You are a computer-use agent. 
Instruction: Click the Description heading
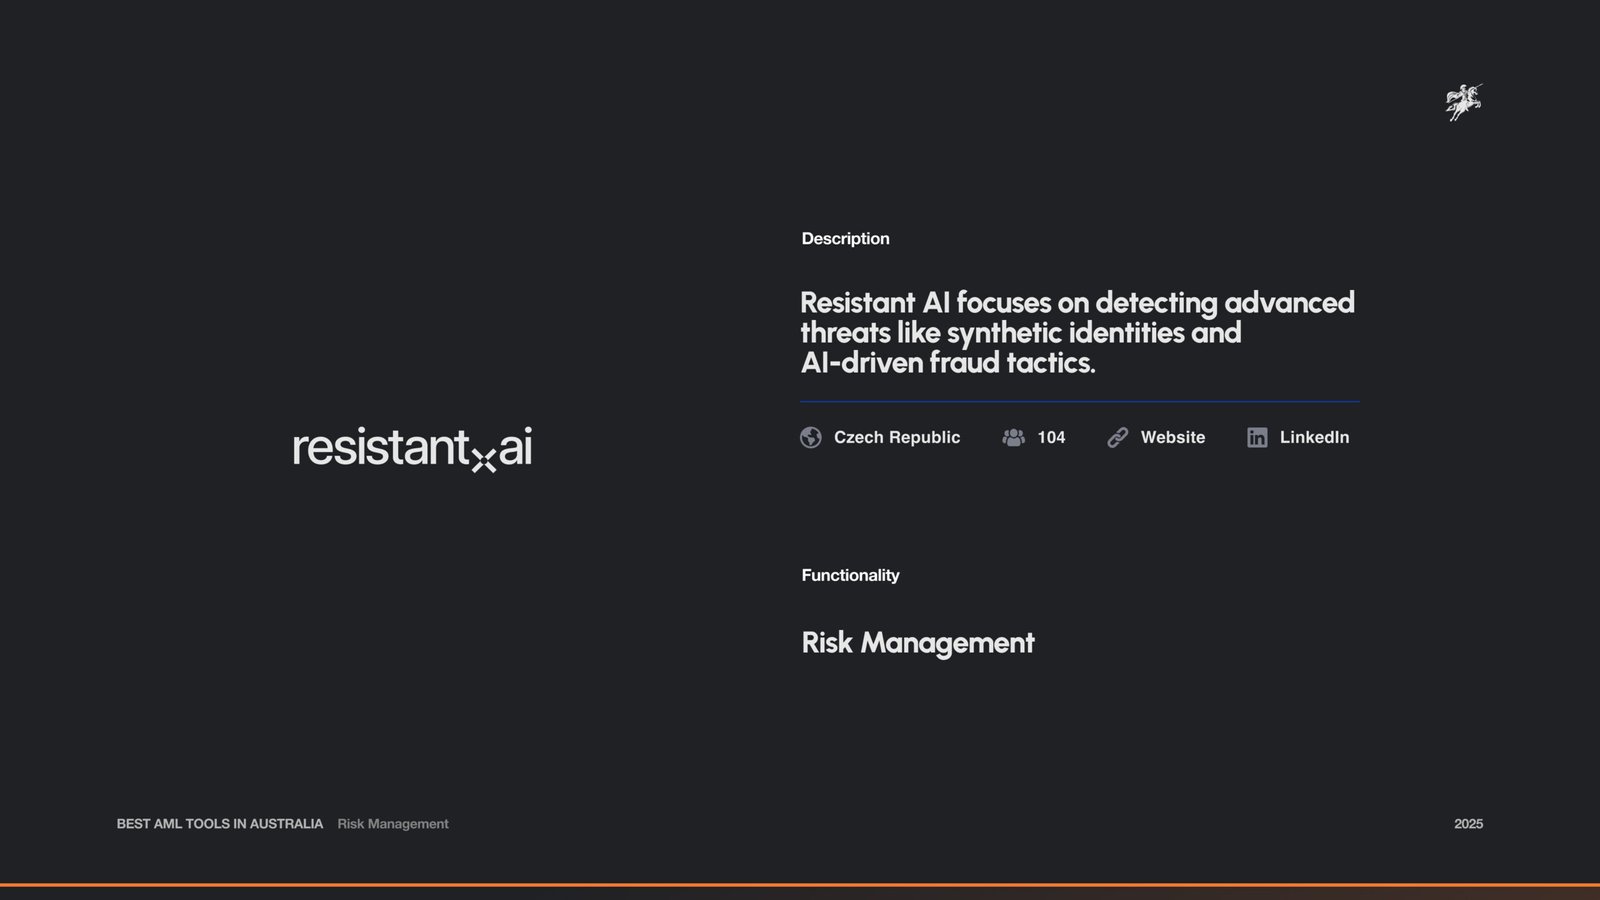[845, 239]
